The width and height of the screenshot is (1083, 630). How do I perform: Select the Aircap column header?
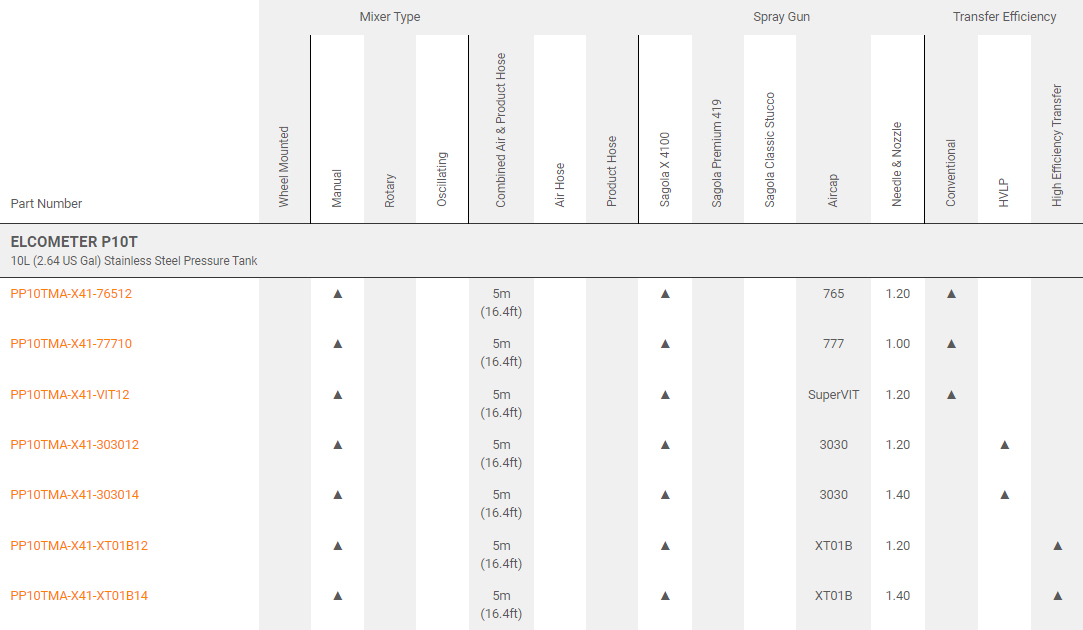(833, 190)
